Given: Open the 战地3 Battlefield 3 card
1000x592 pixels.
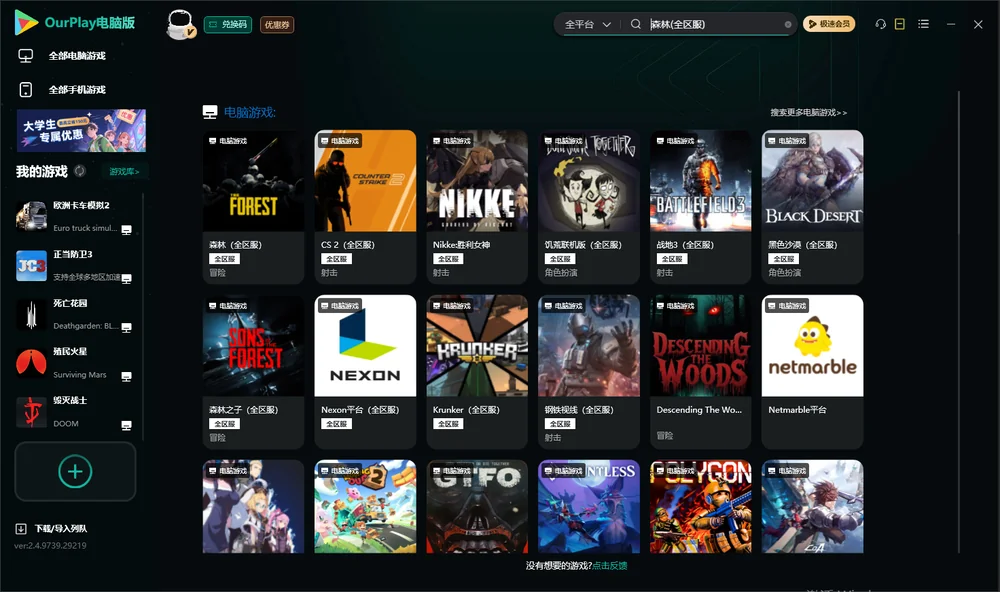Looking at the screenshot, I should coord(701,207).
